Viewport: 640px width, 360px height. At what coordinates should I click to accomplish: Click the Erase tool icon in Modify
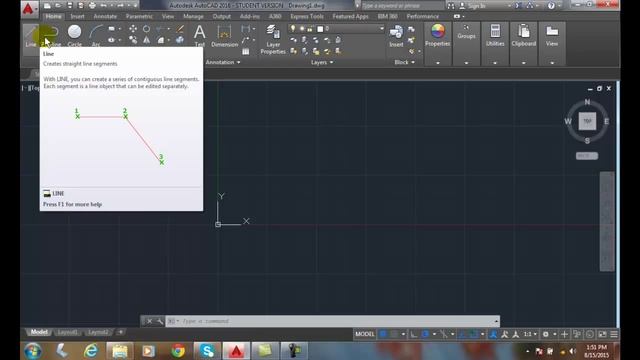[180, 29]
